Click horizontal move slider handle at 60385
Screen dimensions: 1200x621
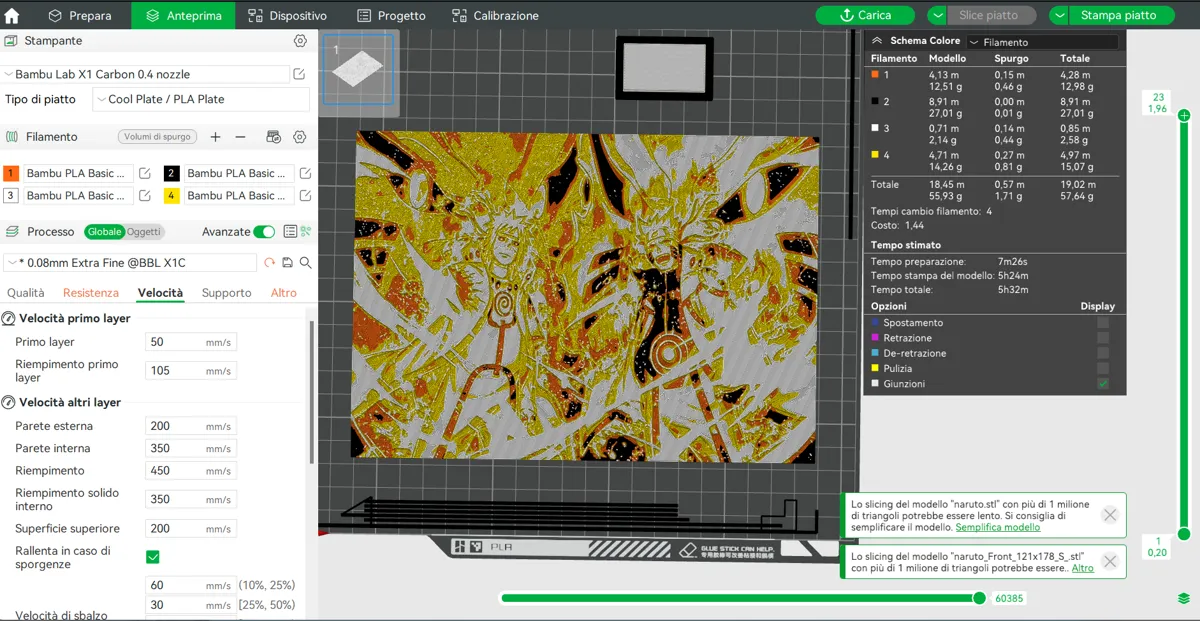tap(979, 598)
